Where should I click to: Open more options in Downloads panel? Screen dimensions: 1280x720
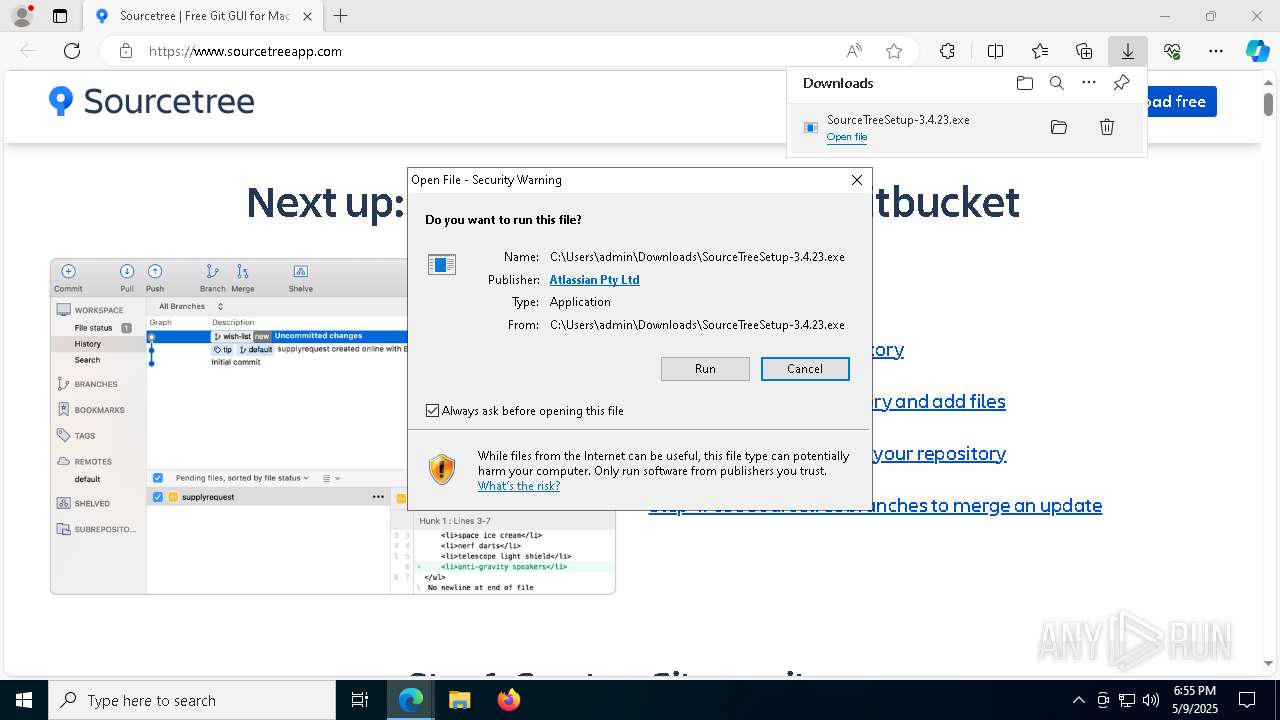tap(1089, 83)
